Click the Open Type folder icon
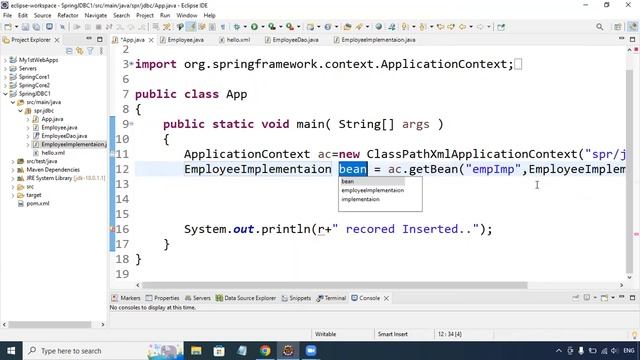 [x=347, y=27]
